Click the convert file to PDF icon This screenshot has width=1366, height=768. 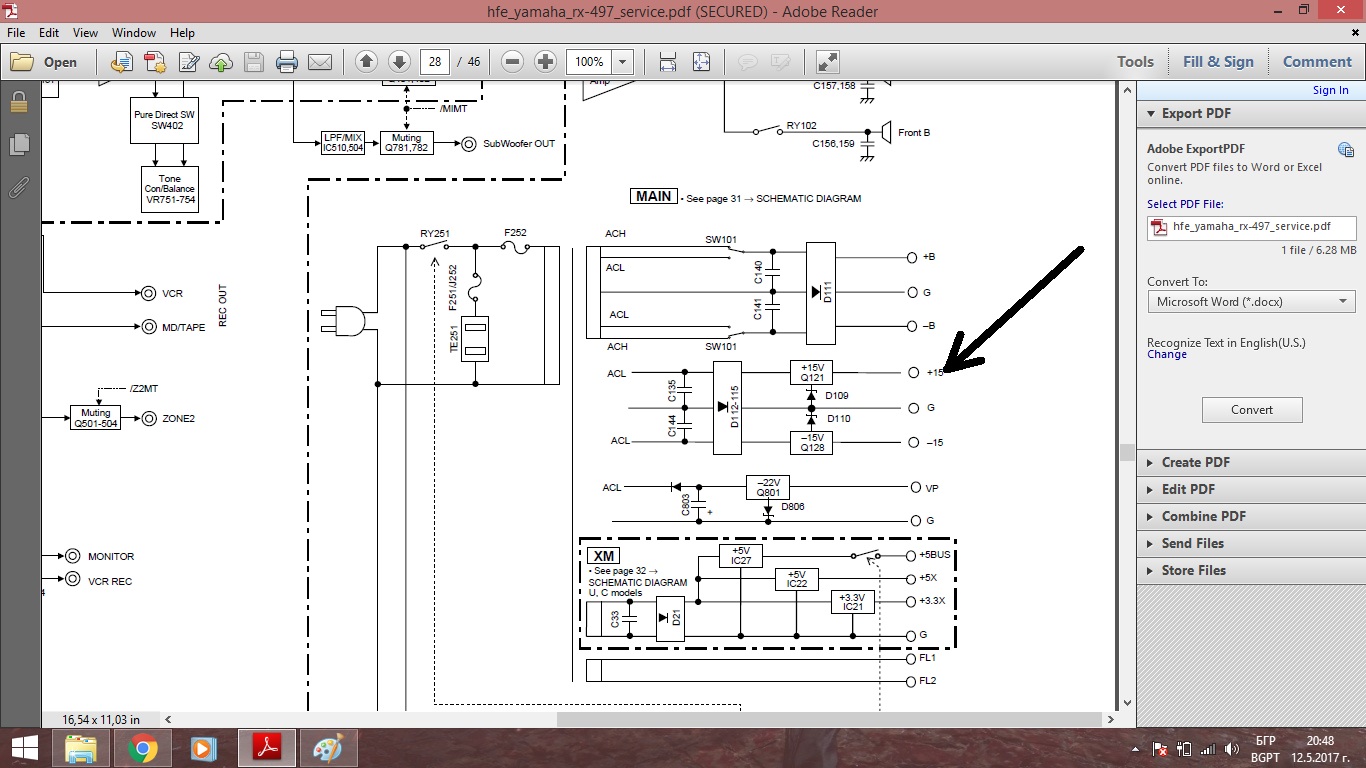[x=122, y=62]
